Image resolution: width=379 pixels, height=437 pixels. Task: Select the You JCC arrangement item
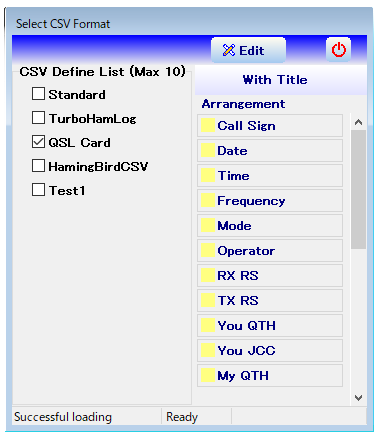point(270,351)
